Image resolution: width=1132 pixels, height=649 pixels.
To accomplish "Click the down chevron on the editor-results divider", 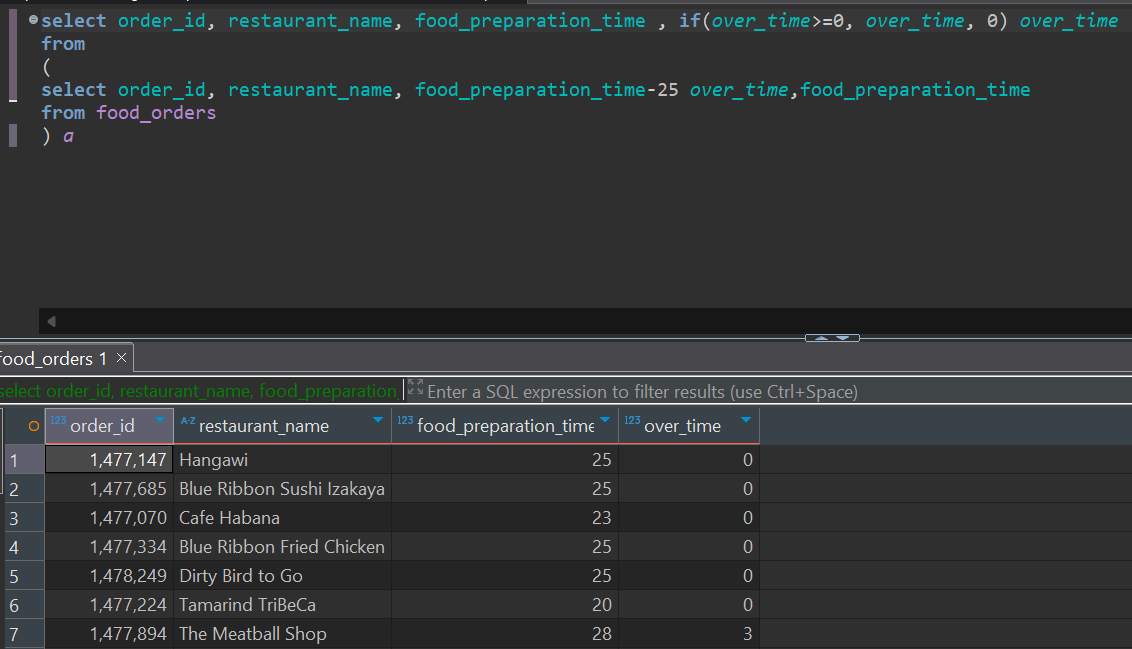I will (x=843, y=339).
